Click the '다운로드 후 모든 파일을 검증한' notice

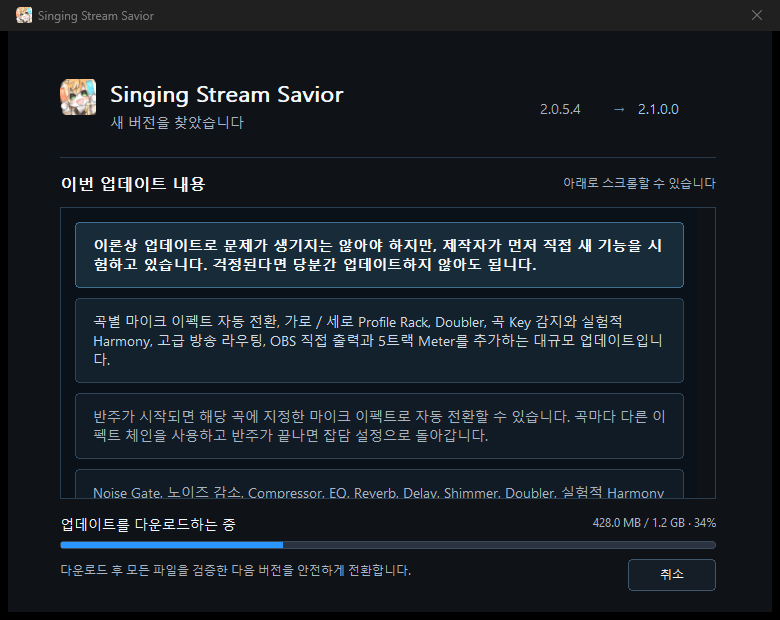click(236, 570)
